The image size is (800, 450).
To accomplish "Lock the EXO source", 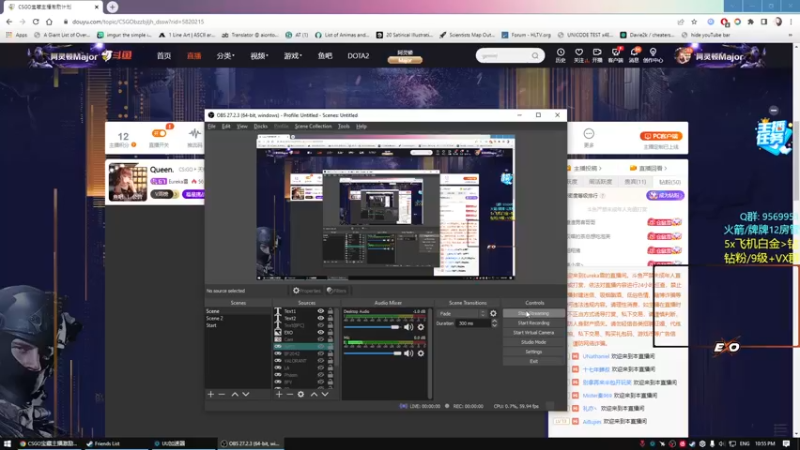I will point(331,333).
